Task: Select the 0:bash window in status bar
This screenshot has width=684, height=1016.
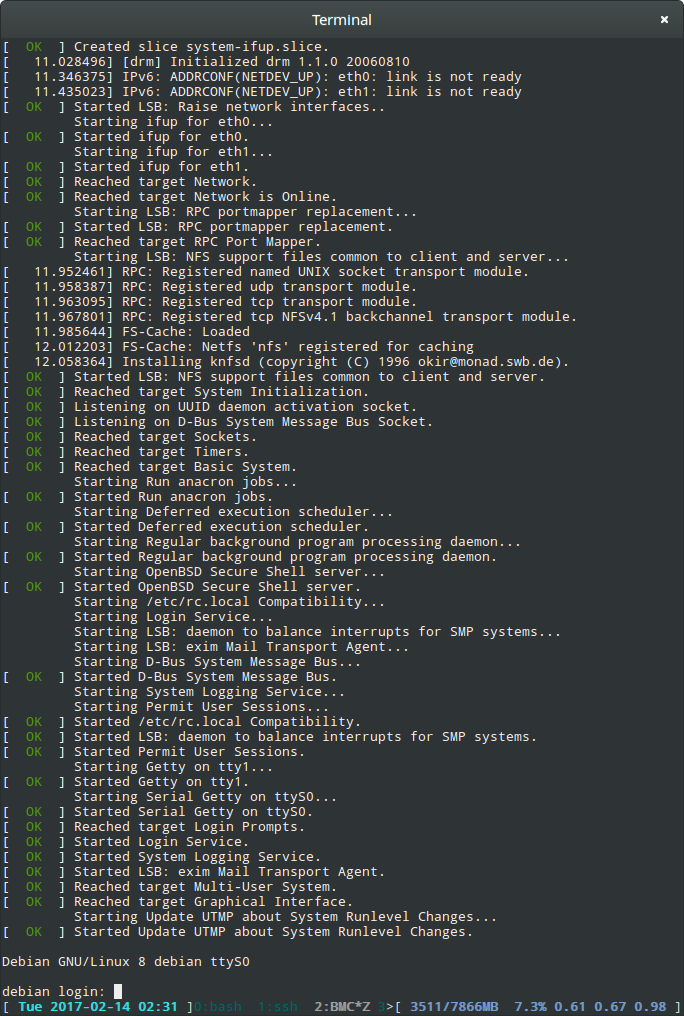Action: 218,1006
